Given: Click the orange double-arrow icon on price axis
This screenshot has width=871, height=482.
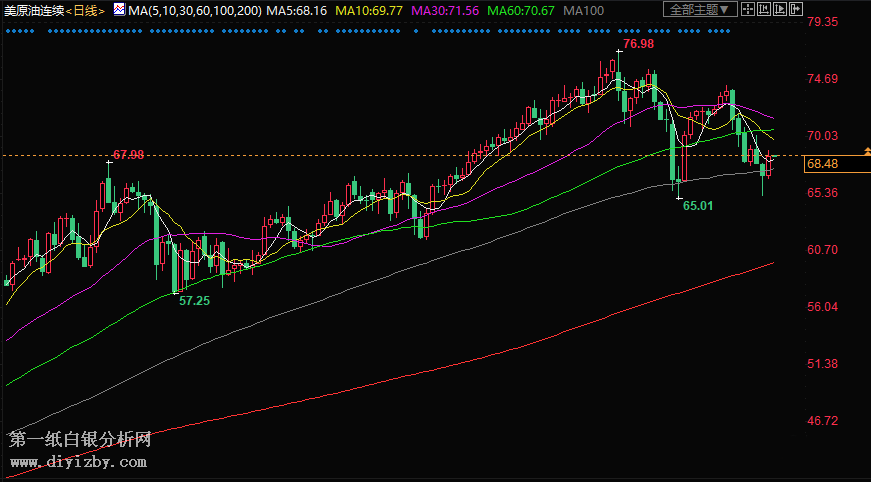Looking at the screenshot, I should (866, 151).
